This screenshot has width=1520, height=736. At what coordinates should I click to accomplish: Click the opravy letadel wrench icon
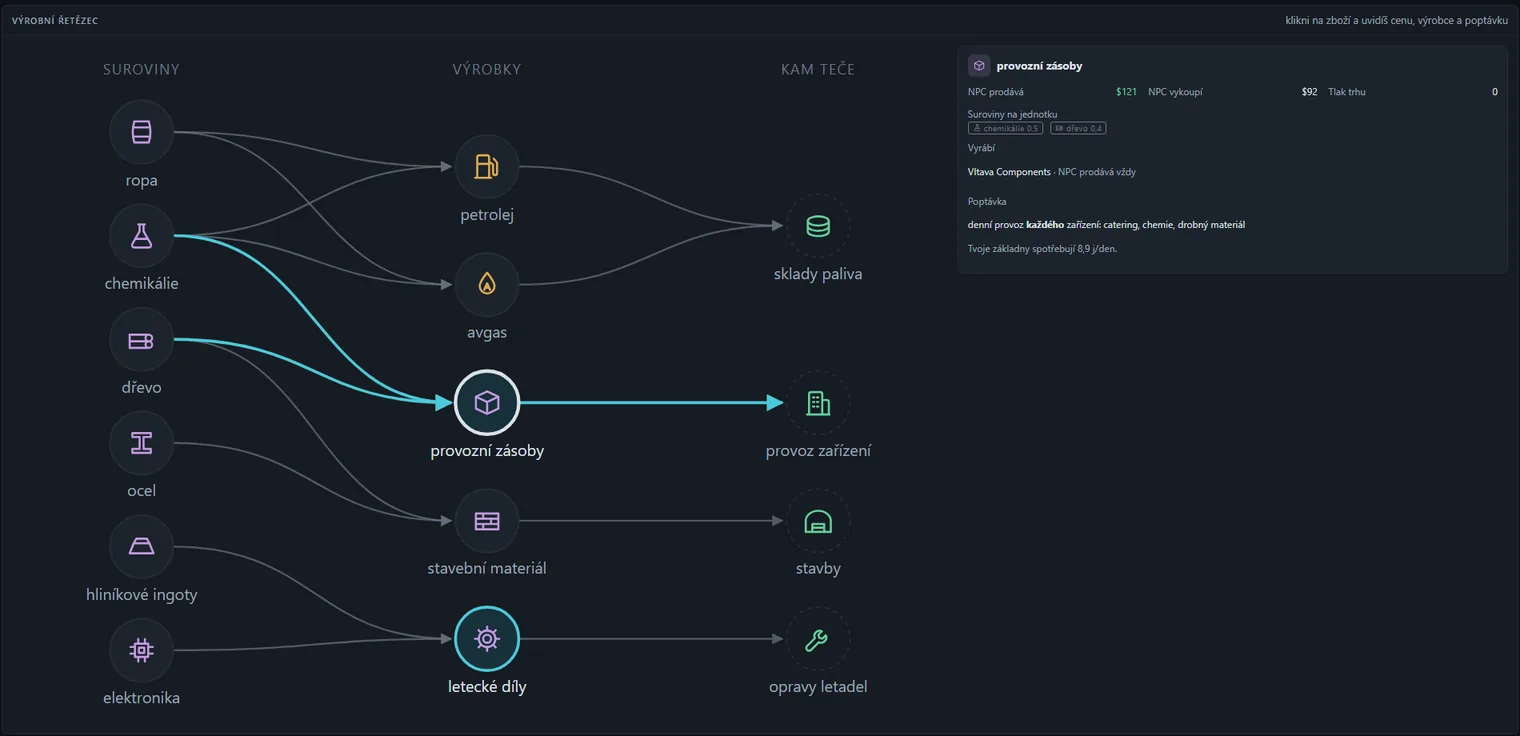818,639
